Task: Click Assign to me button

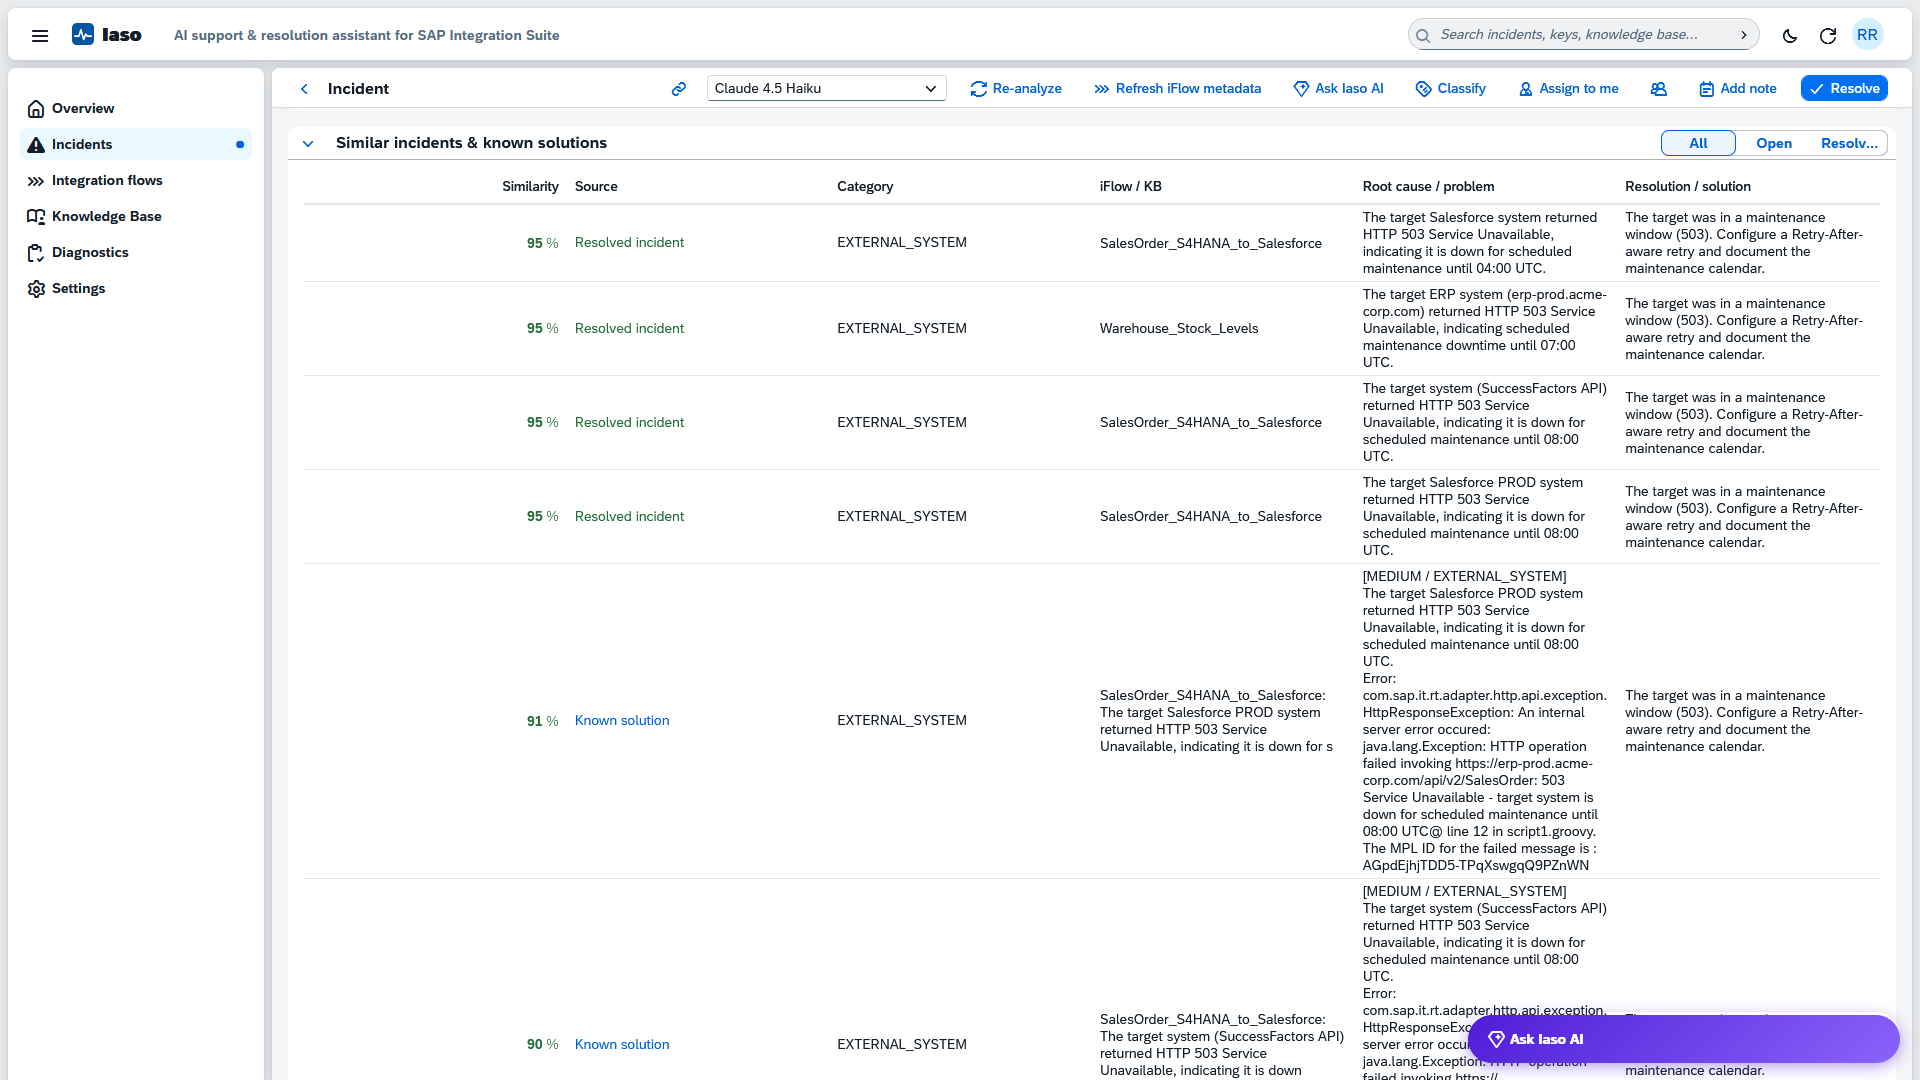Action: tap(1569, 89)
